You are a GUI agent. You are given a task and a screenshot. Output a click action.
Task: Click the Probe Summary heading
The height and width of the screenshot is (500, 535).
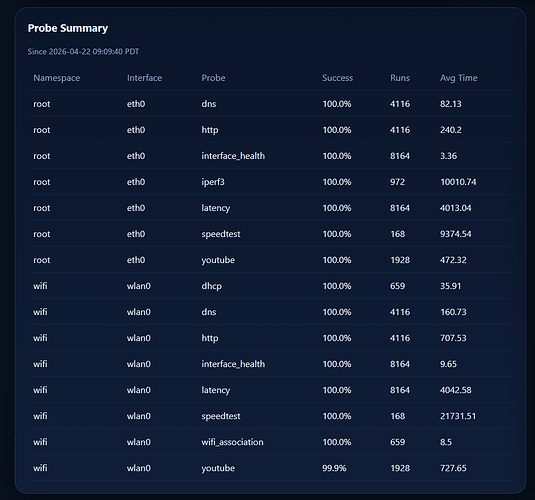68,28
